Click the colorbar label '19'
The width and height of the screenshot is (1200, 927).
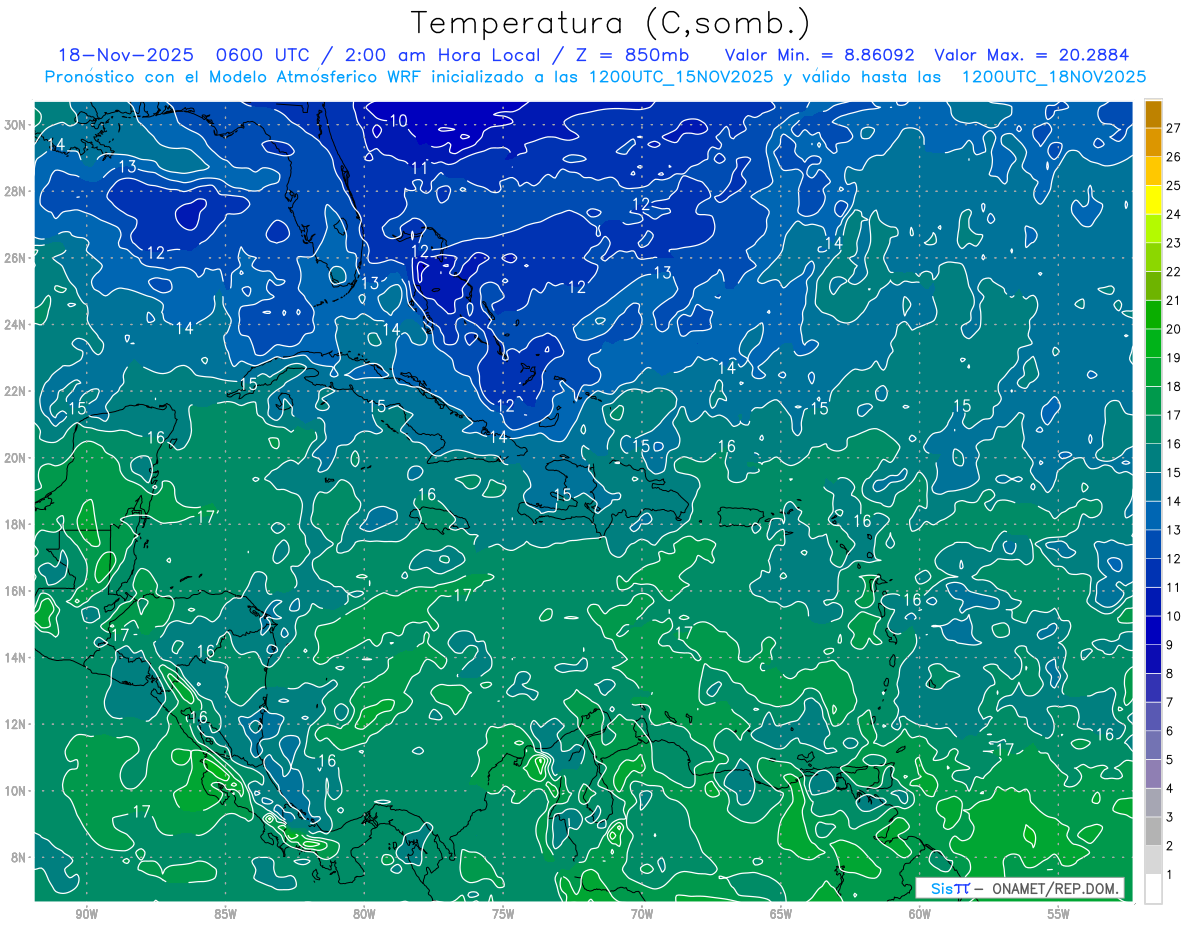pos(1173,358)
